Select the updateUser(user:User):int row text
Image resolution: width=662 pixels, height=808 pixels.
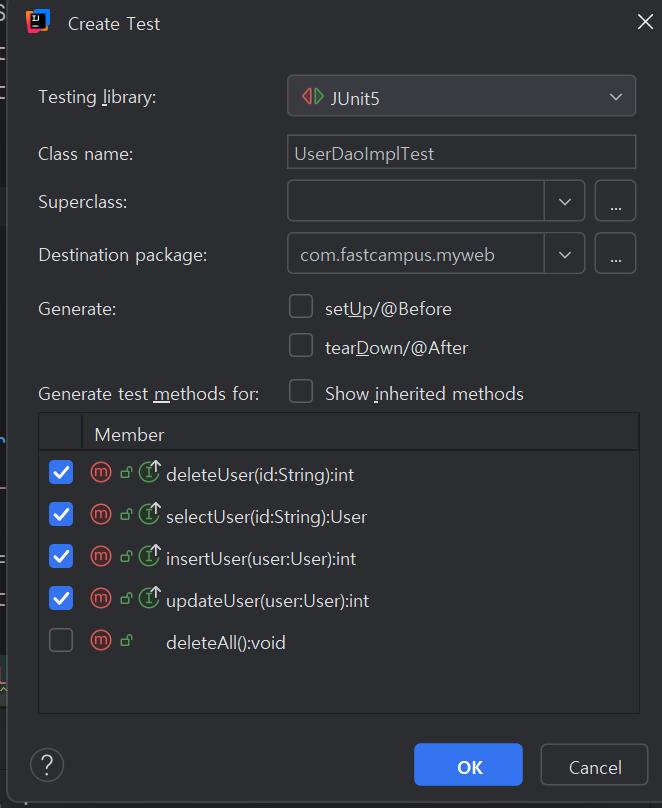click(267, 601)
